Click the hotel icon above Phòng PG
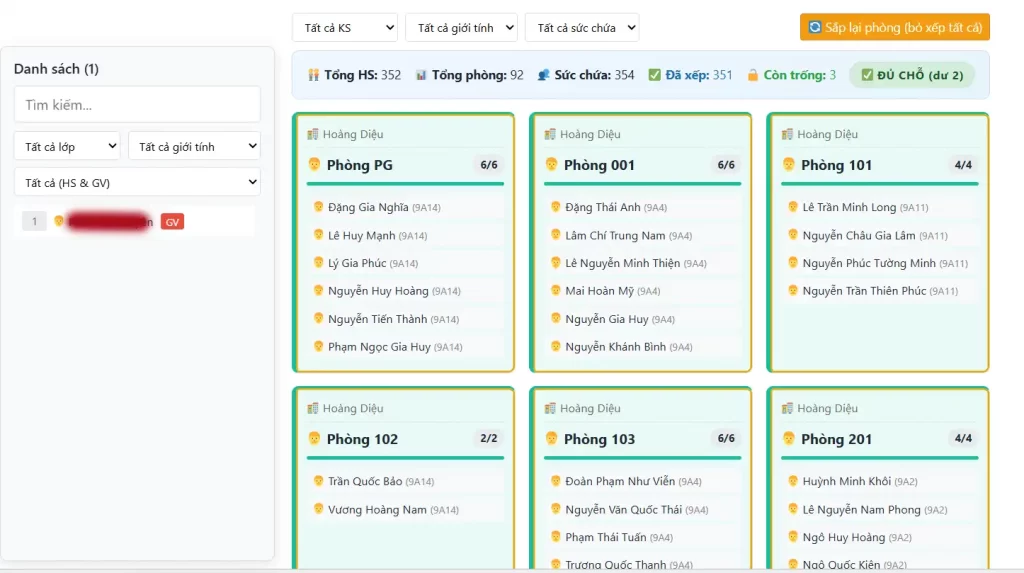Image resolution: width=1024 pixels, height=573 pixels. pyautogui.click(x=313, y=134)
